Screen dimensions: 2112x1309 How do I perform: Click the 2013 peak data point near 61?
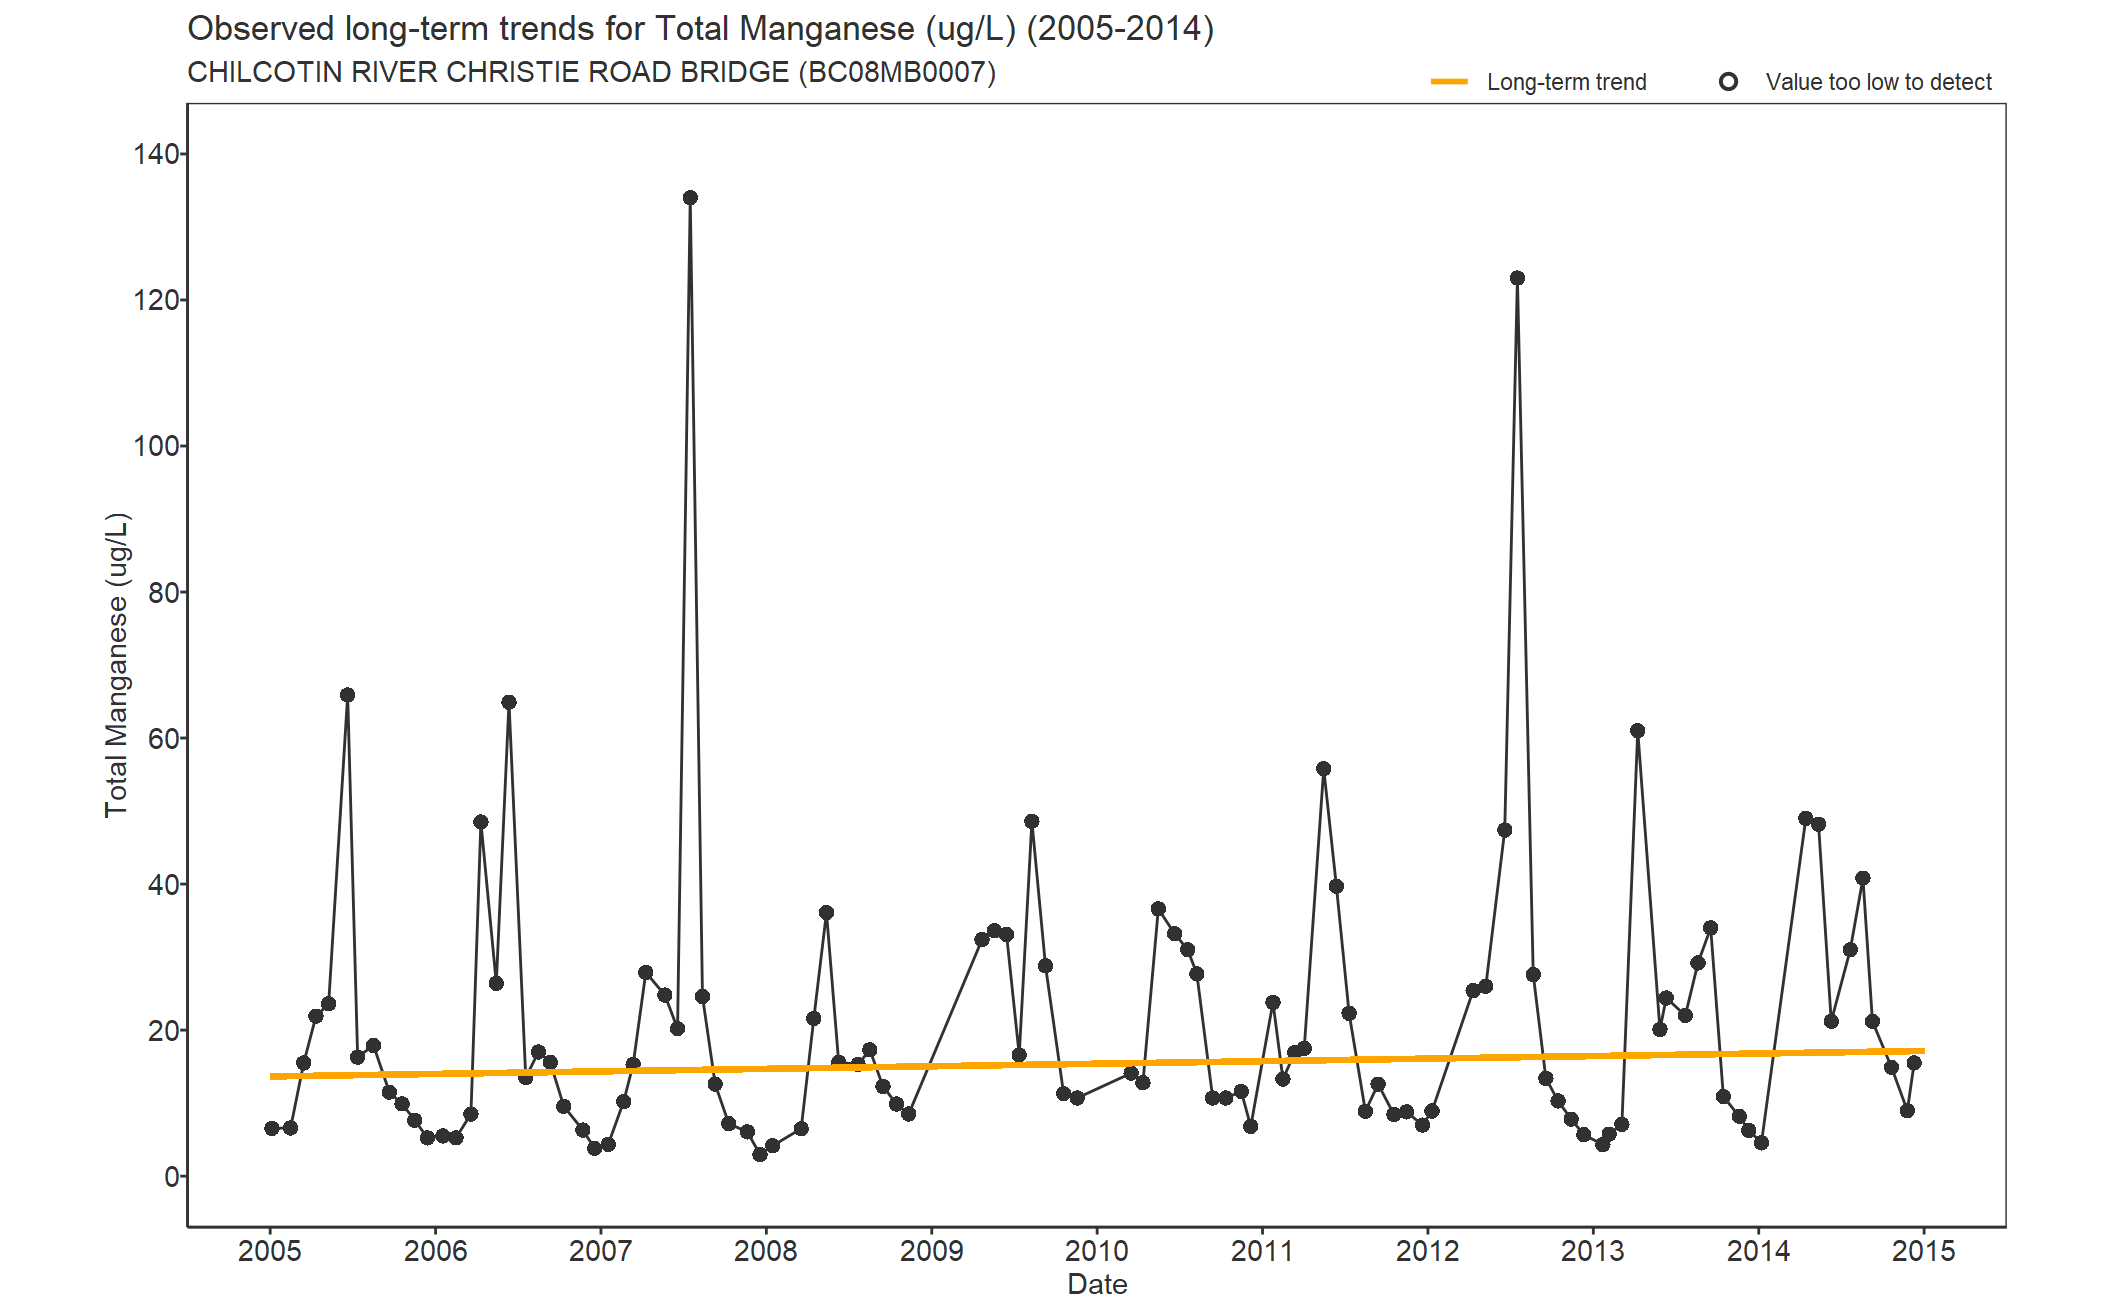[x=1637, y=731]
